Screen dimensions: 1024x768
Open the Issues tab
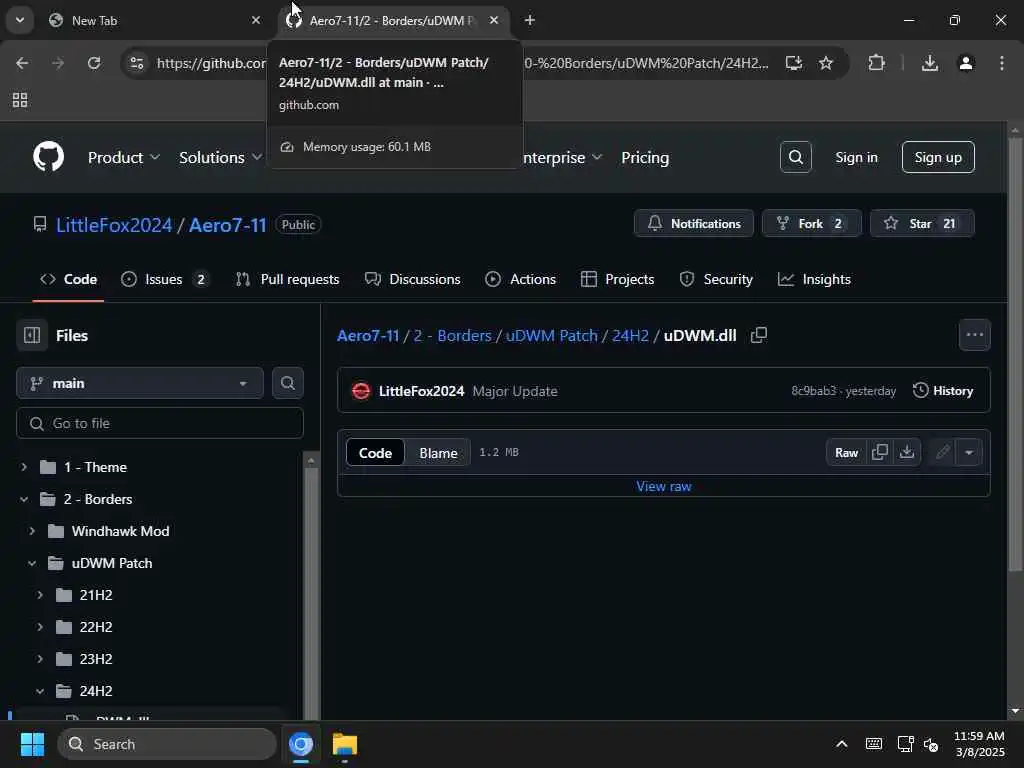(x=165, y=279)
